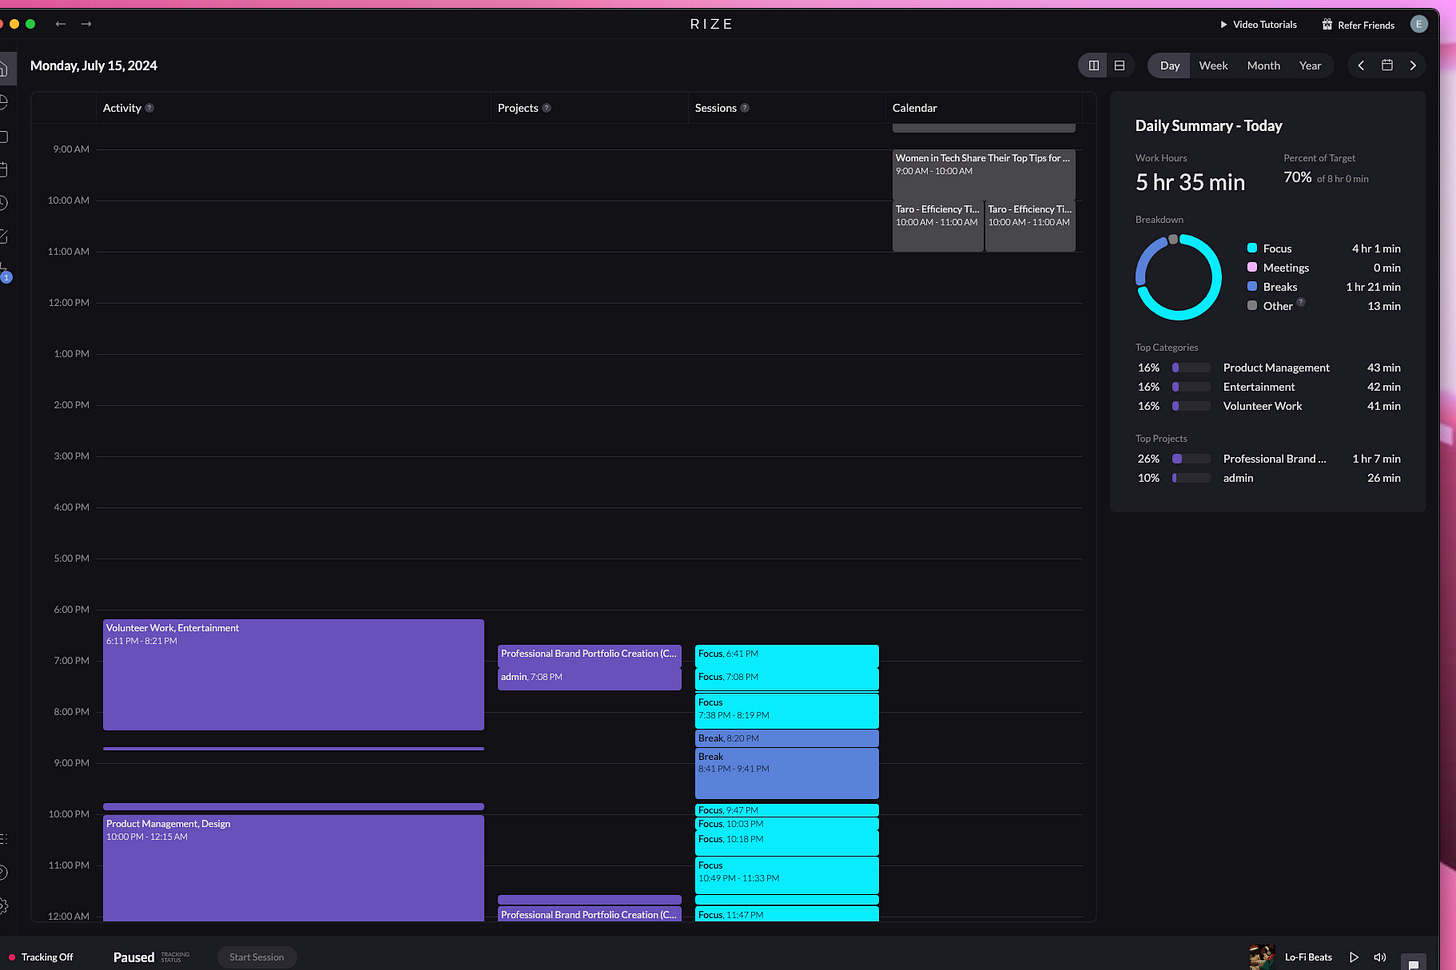Select the Break 8:41 PM session block
Viewport: 1456px width, 970px height.
click(787, 774)
